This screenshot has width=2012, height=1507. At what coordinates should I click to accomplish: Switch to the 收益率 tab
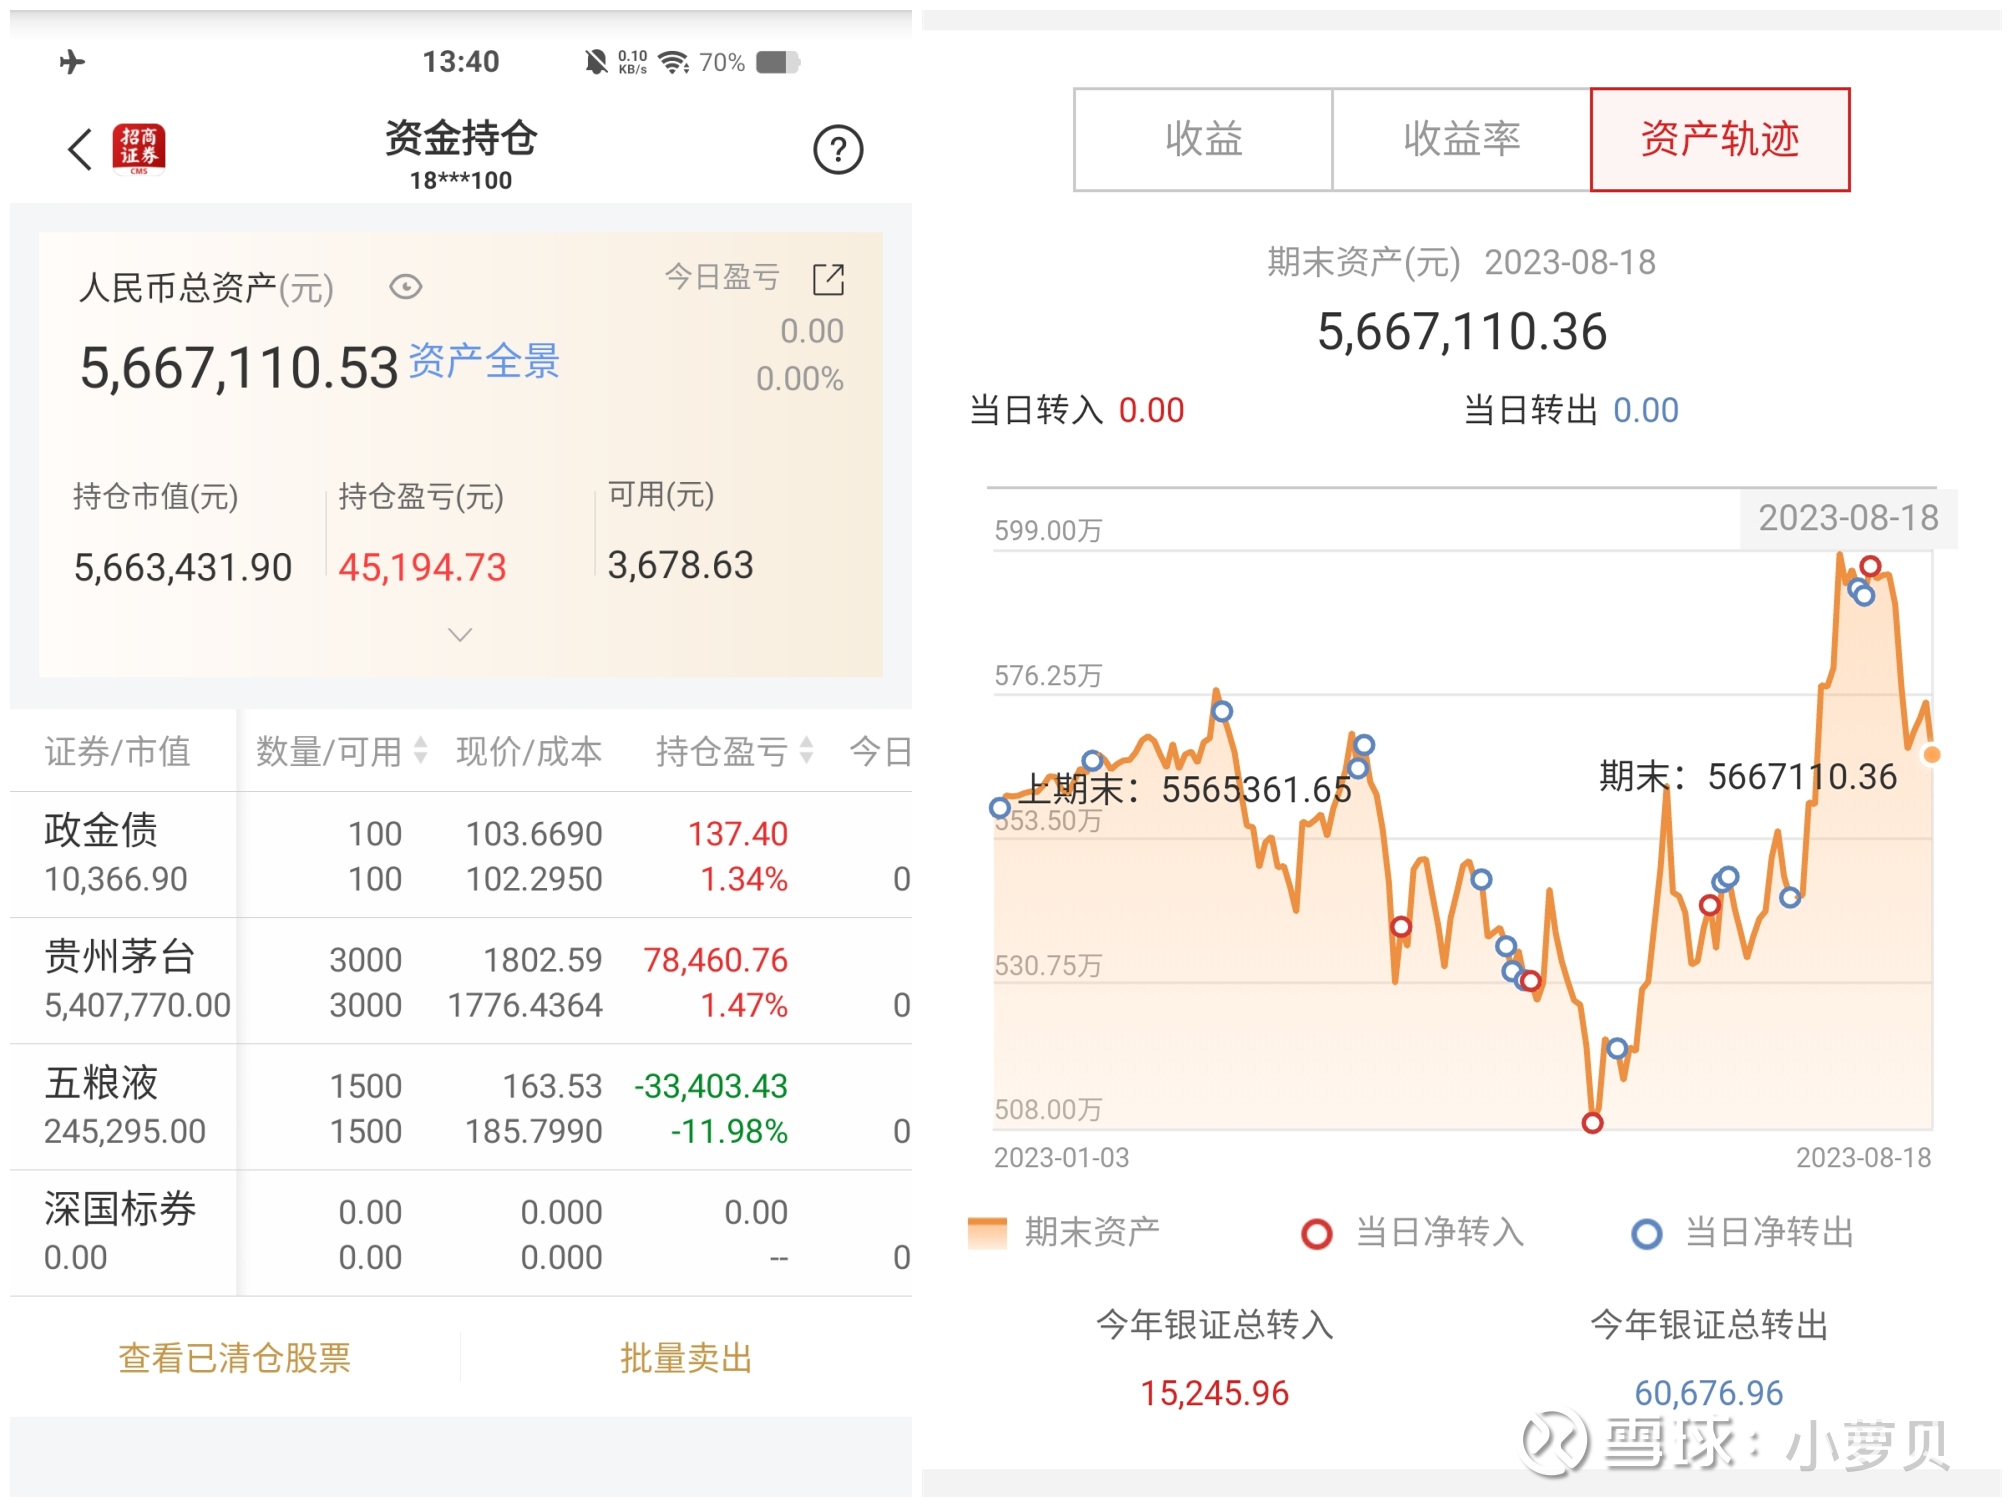[x=1461, y=139]
